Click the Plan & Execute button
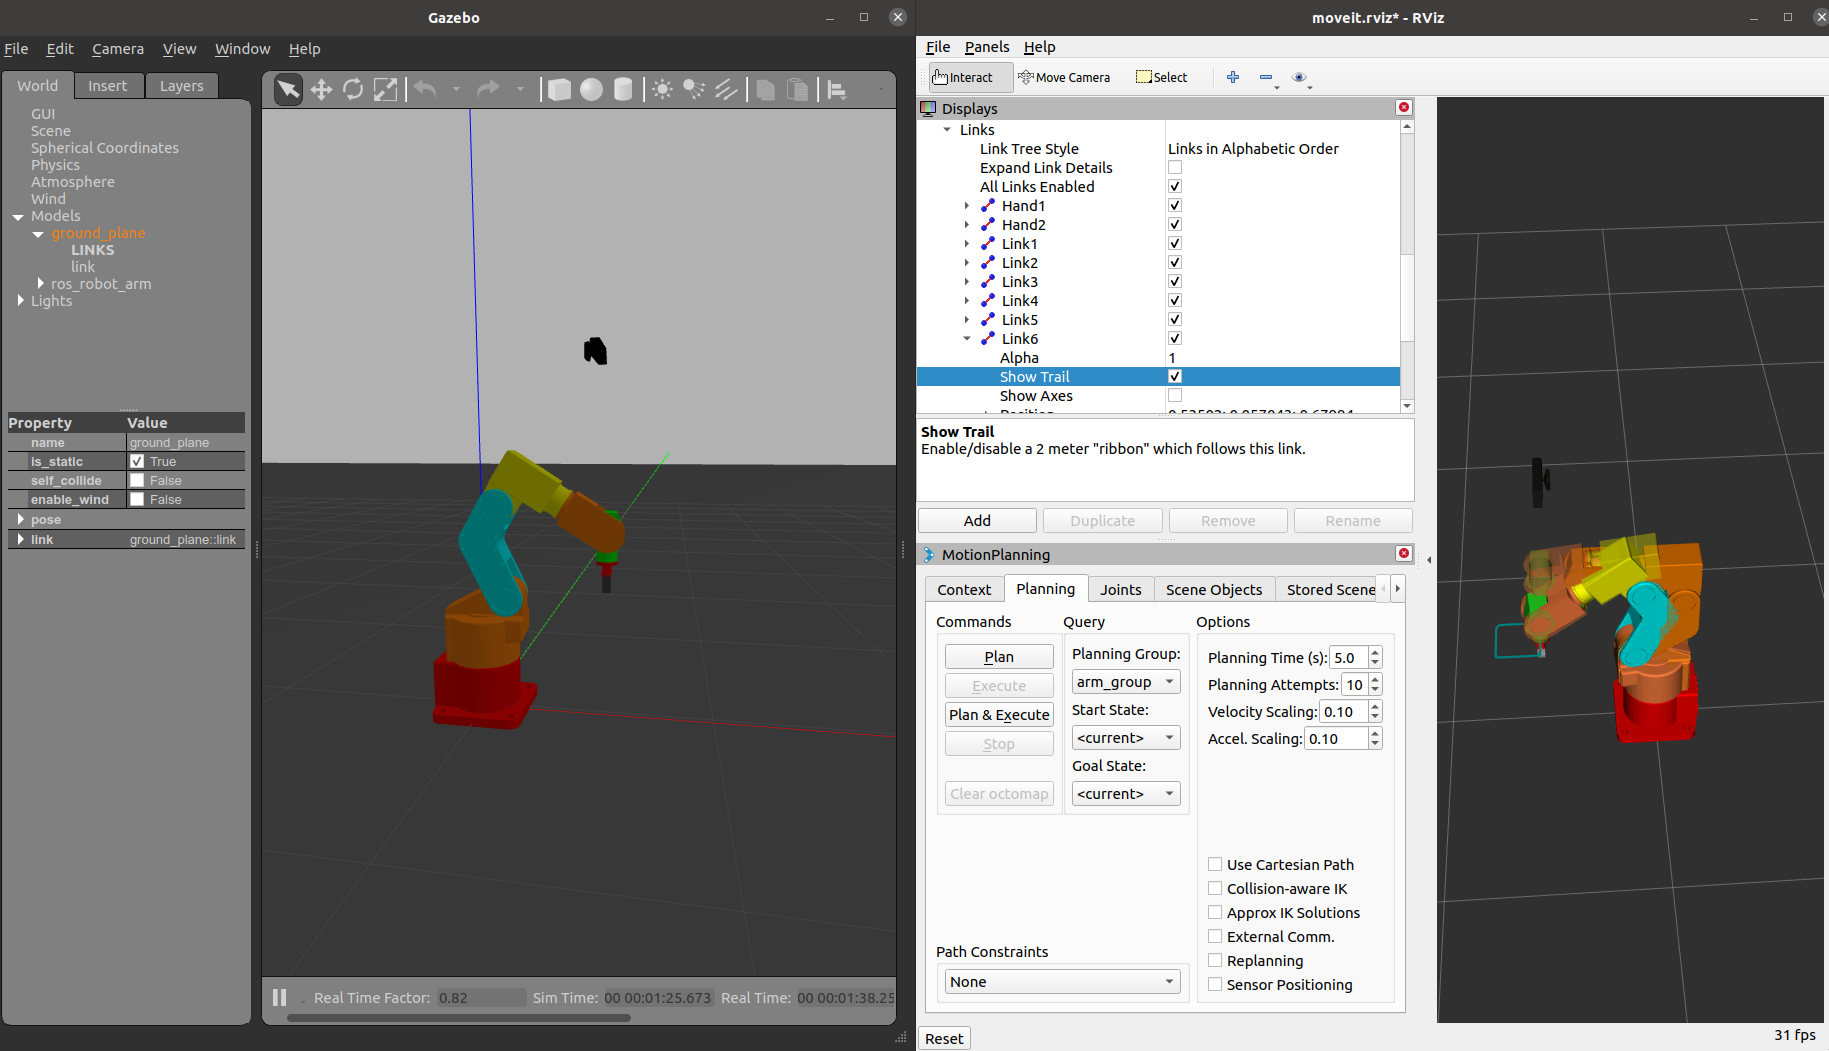The width and height of the screenshot is (1829, 1051). coord(998,715)
